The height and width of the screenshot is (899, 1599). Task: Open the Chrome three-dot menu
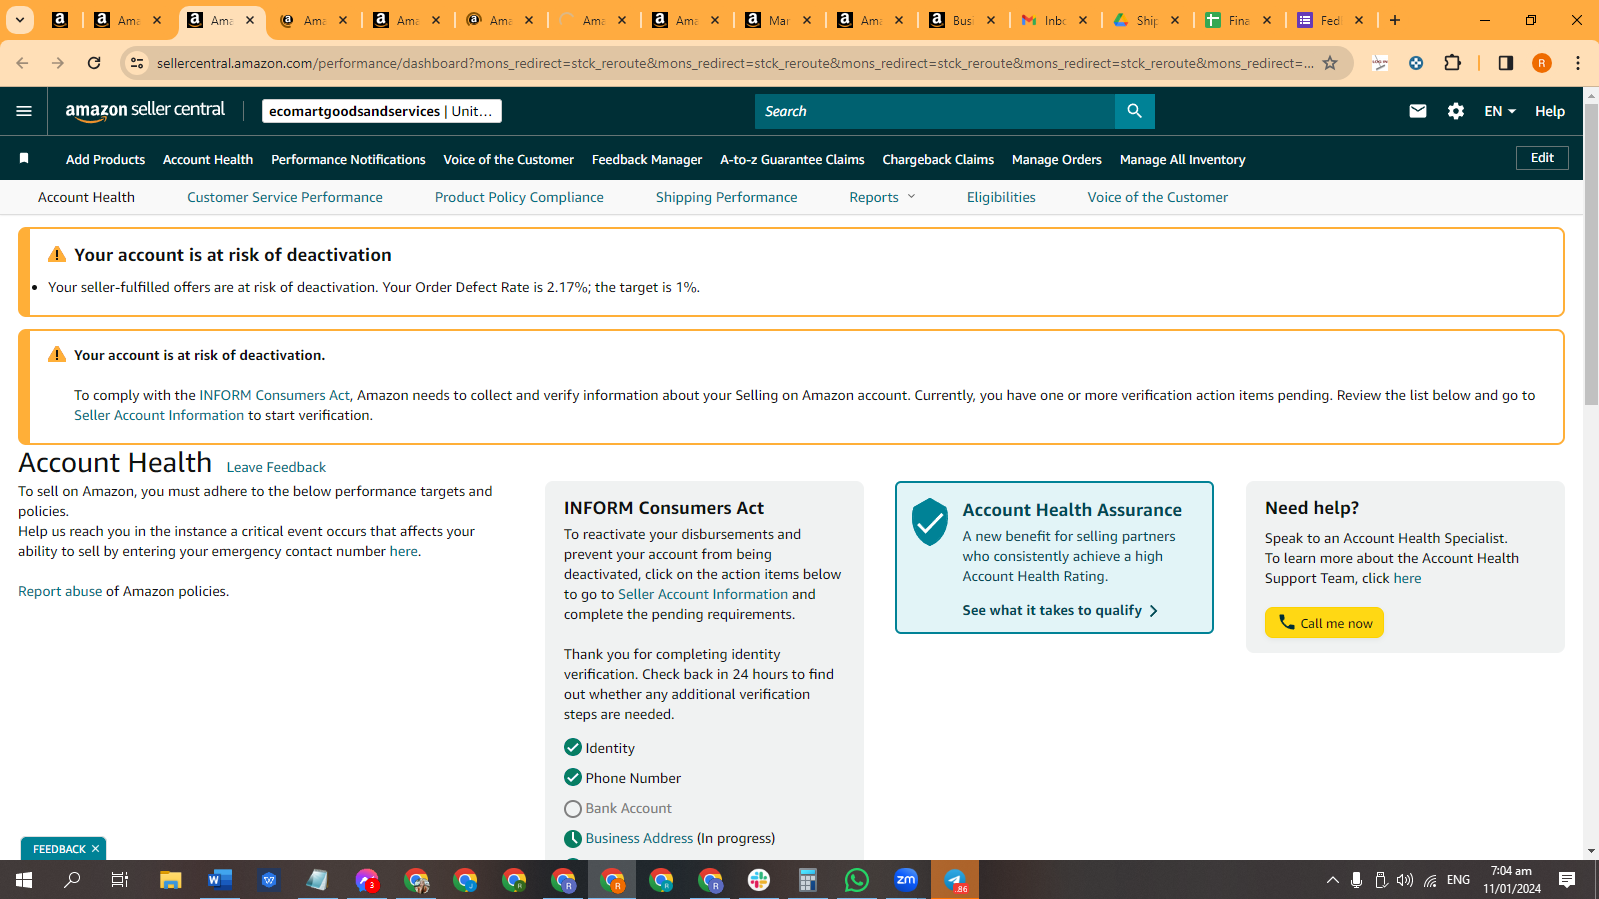pos(1578,63)
